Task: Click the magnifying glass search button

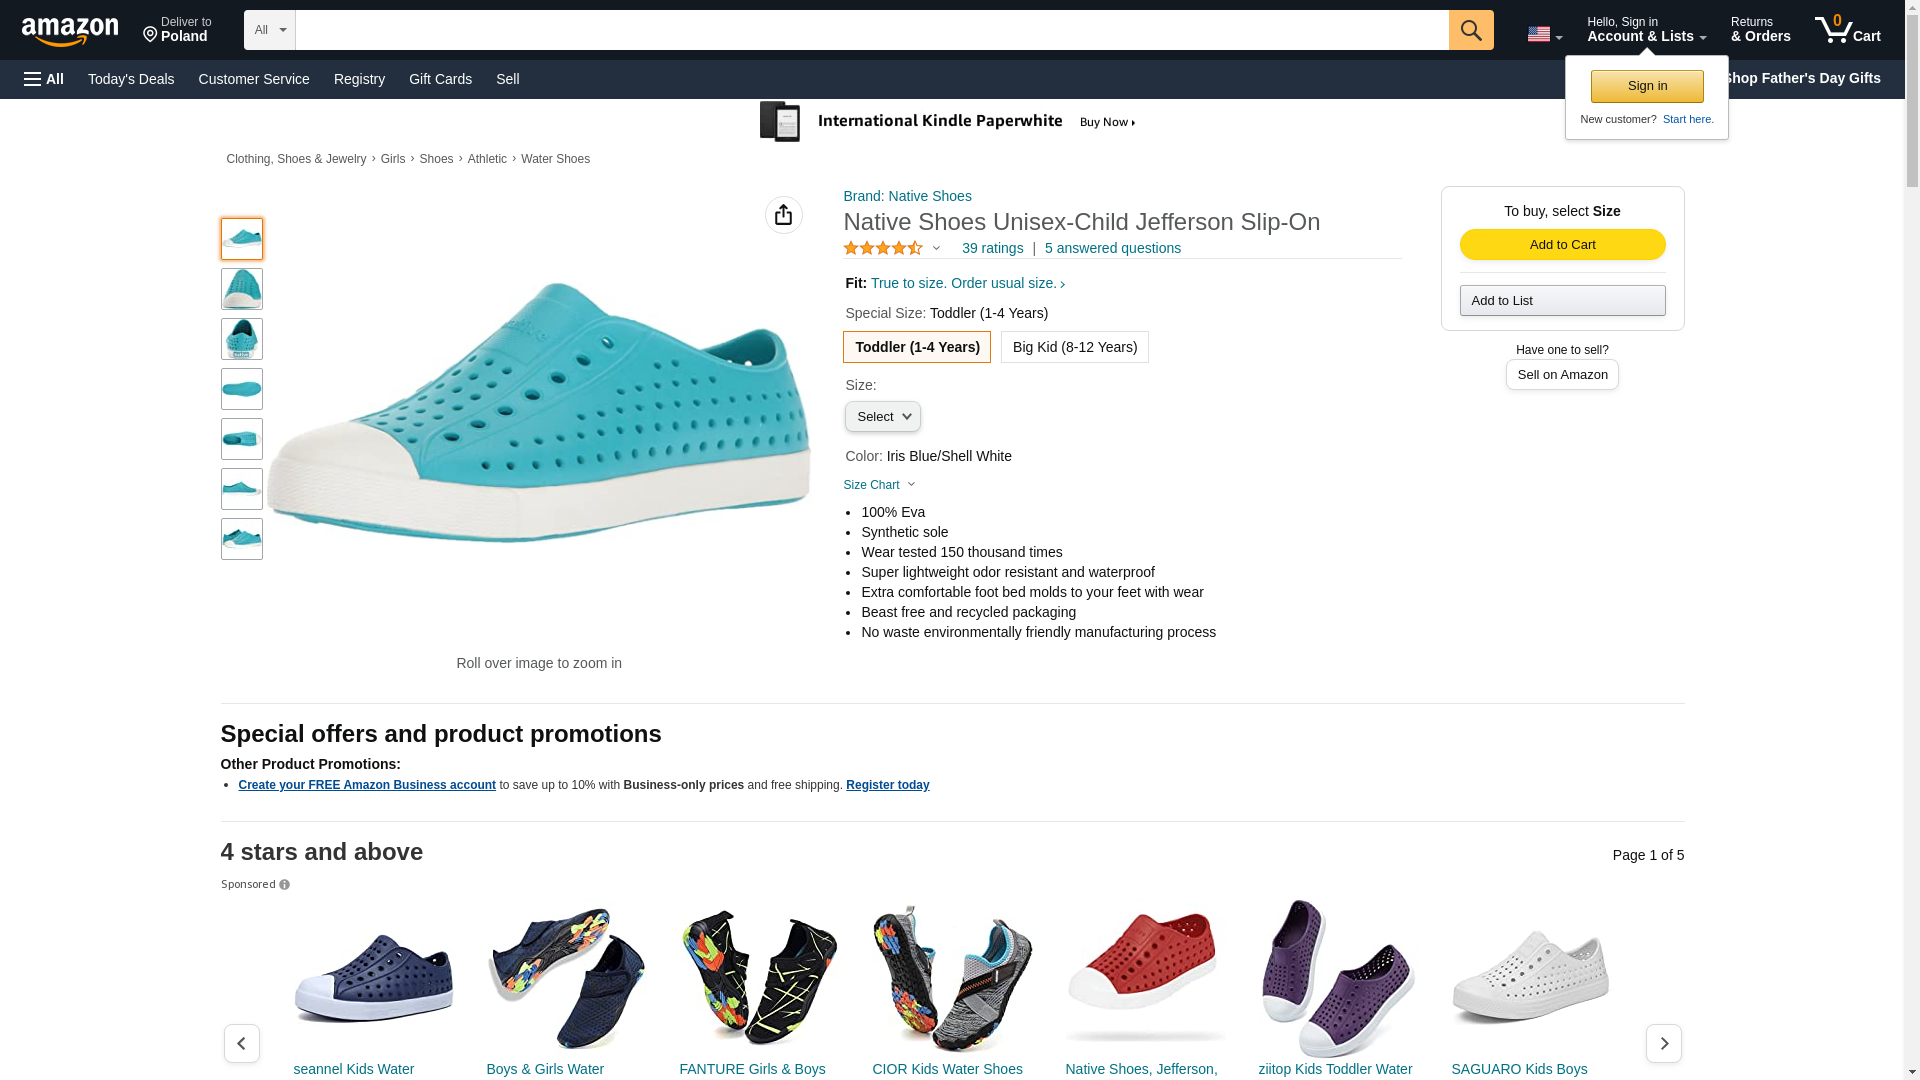Action: pyautogui.click(x=1470, y=30)
